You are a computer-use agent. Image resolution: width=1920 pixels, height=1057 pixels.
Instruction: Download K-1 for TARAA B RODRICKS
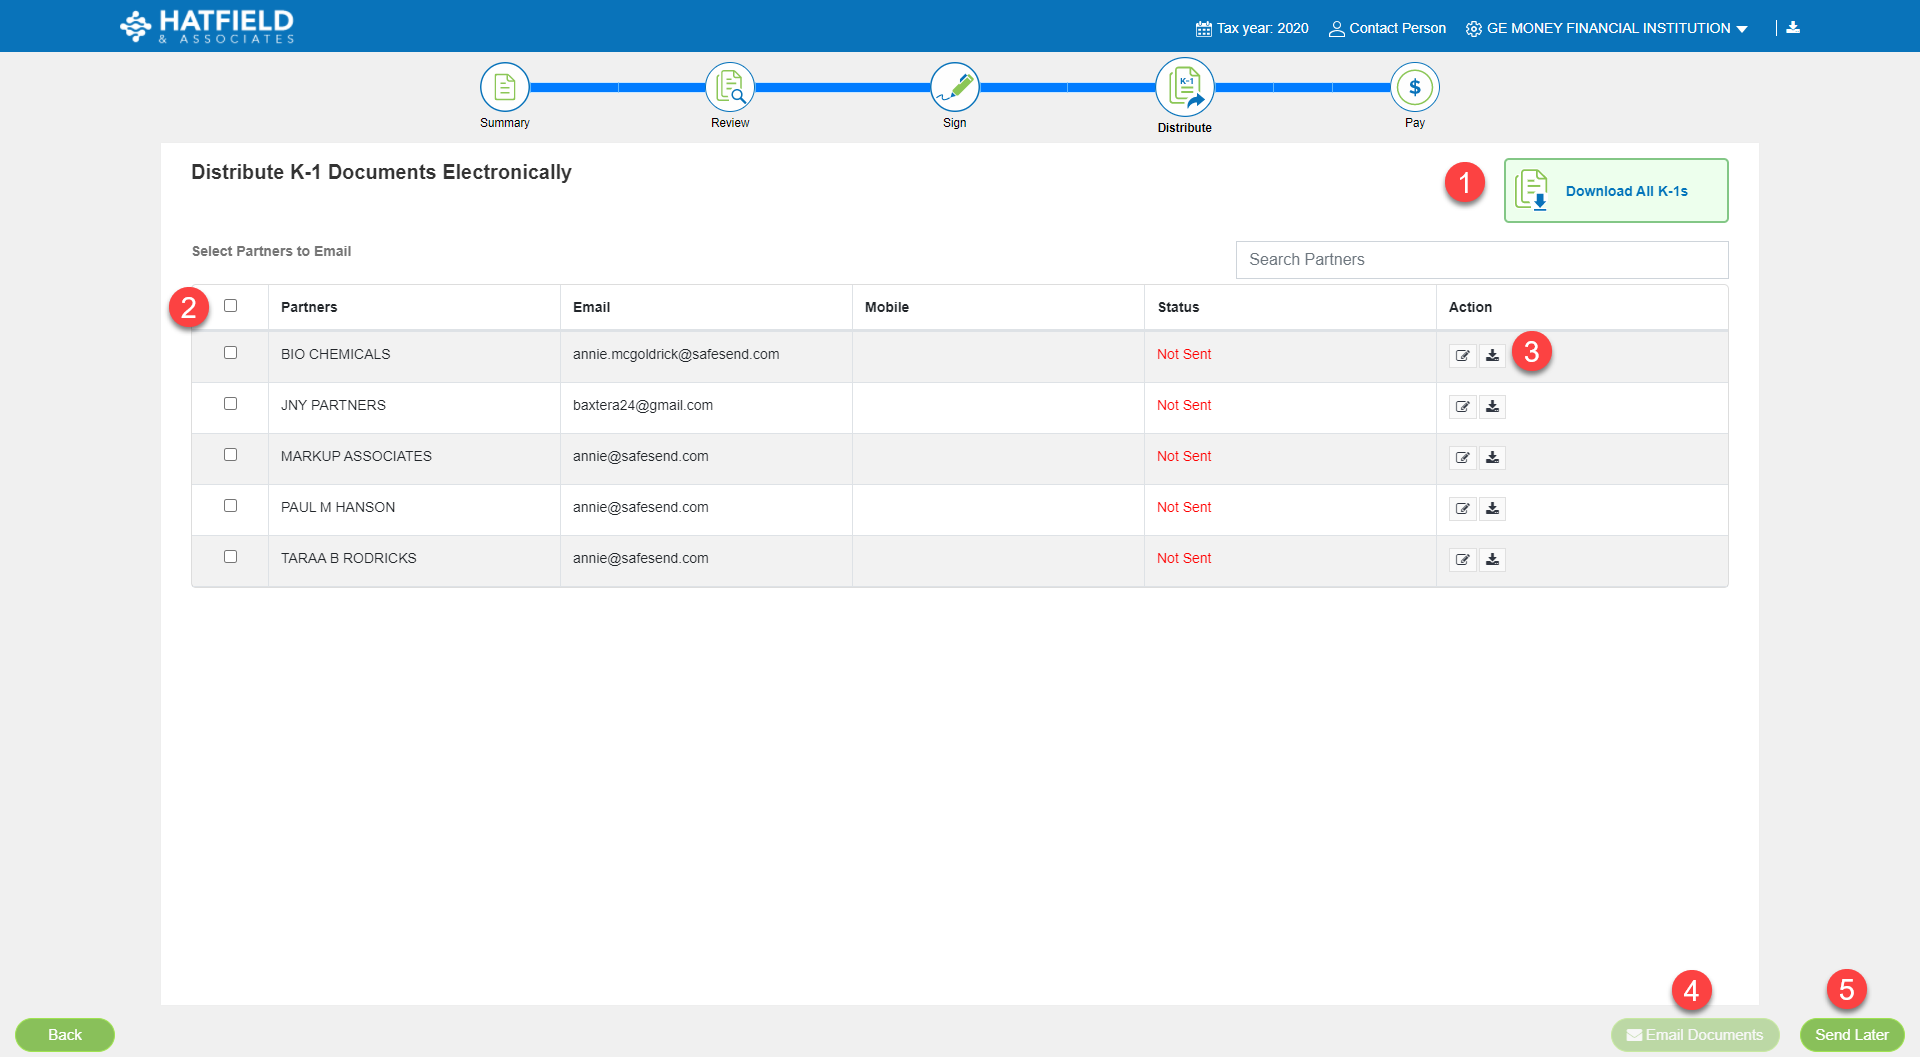tap(1492, 560)
